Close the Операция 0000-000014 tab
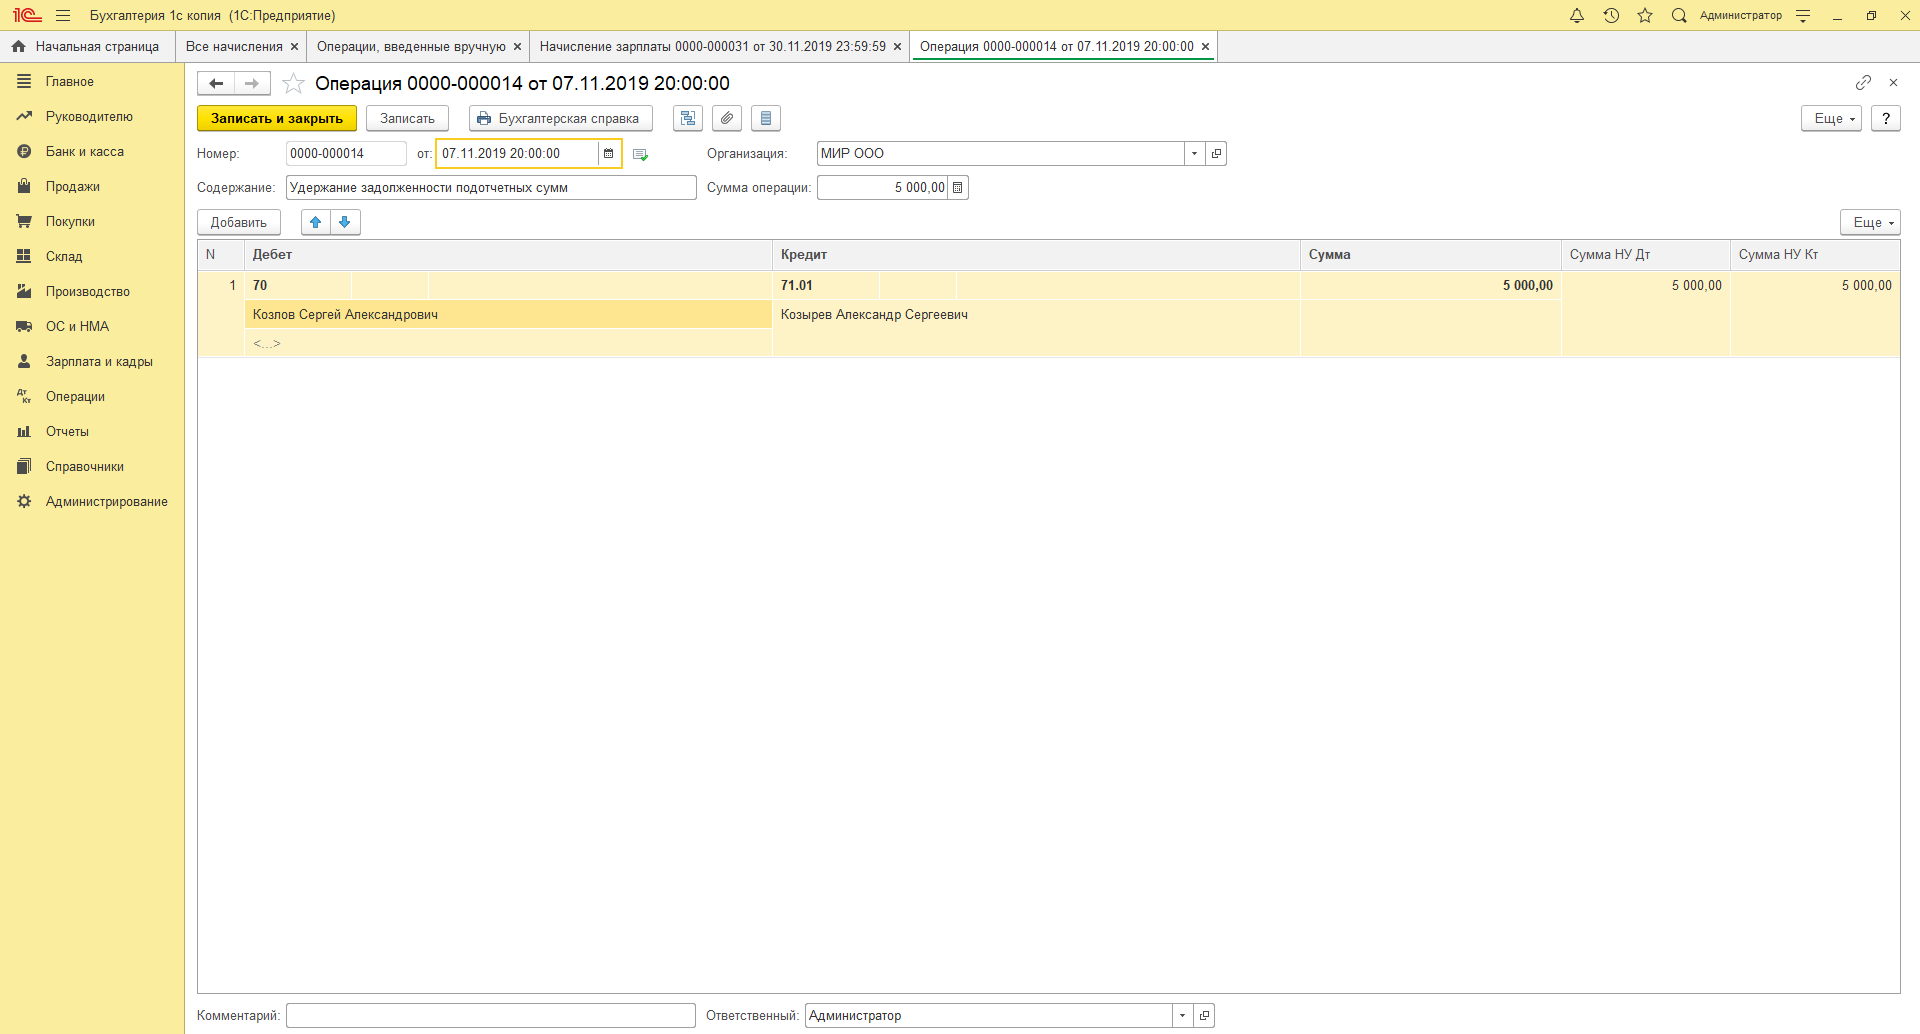 [1205, 46]
